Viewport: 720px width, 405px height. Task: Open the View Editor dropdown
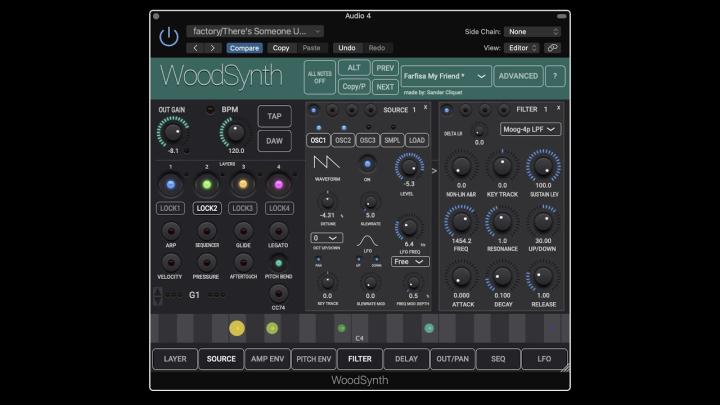pyautogui.click(x=522, y=48)
